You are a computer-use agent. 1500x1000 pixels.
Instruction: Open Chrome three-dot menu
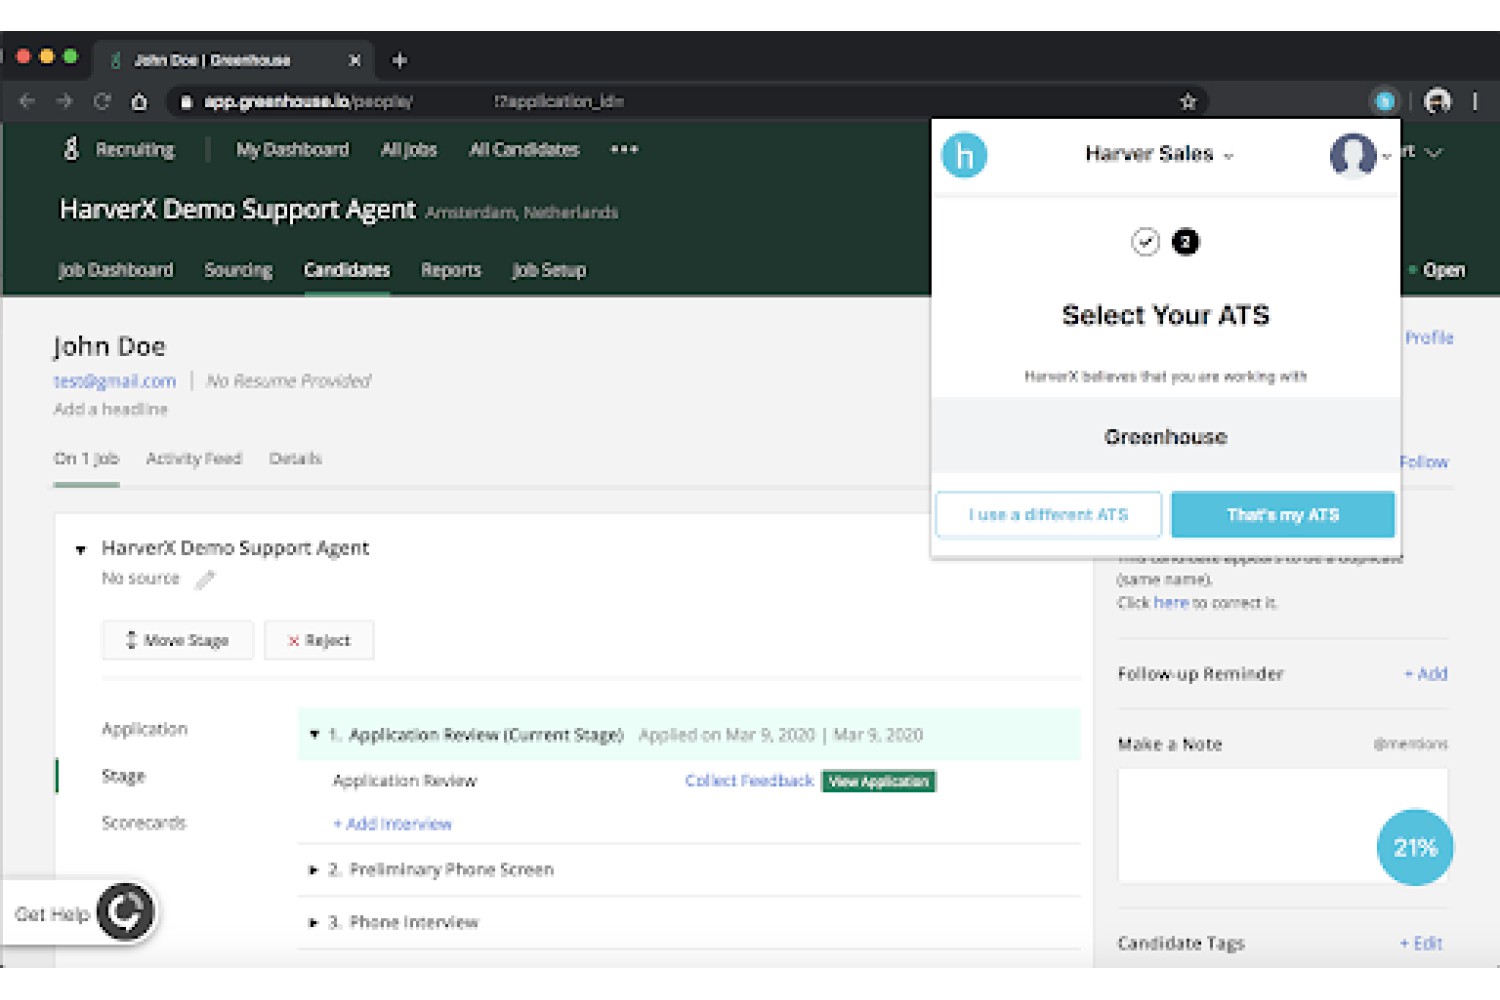(1475, 101)
